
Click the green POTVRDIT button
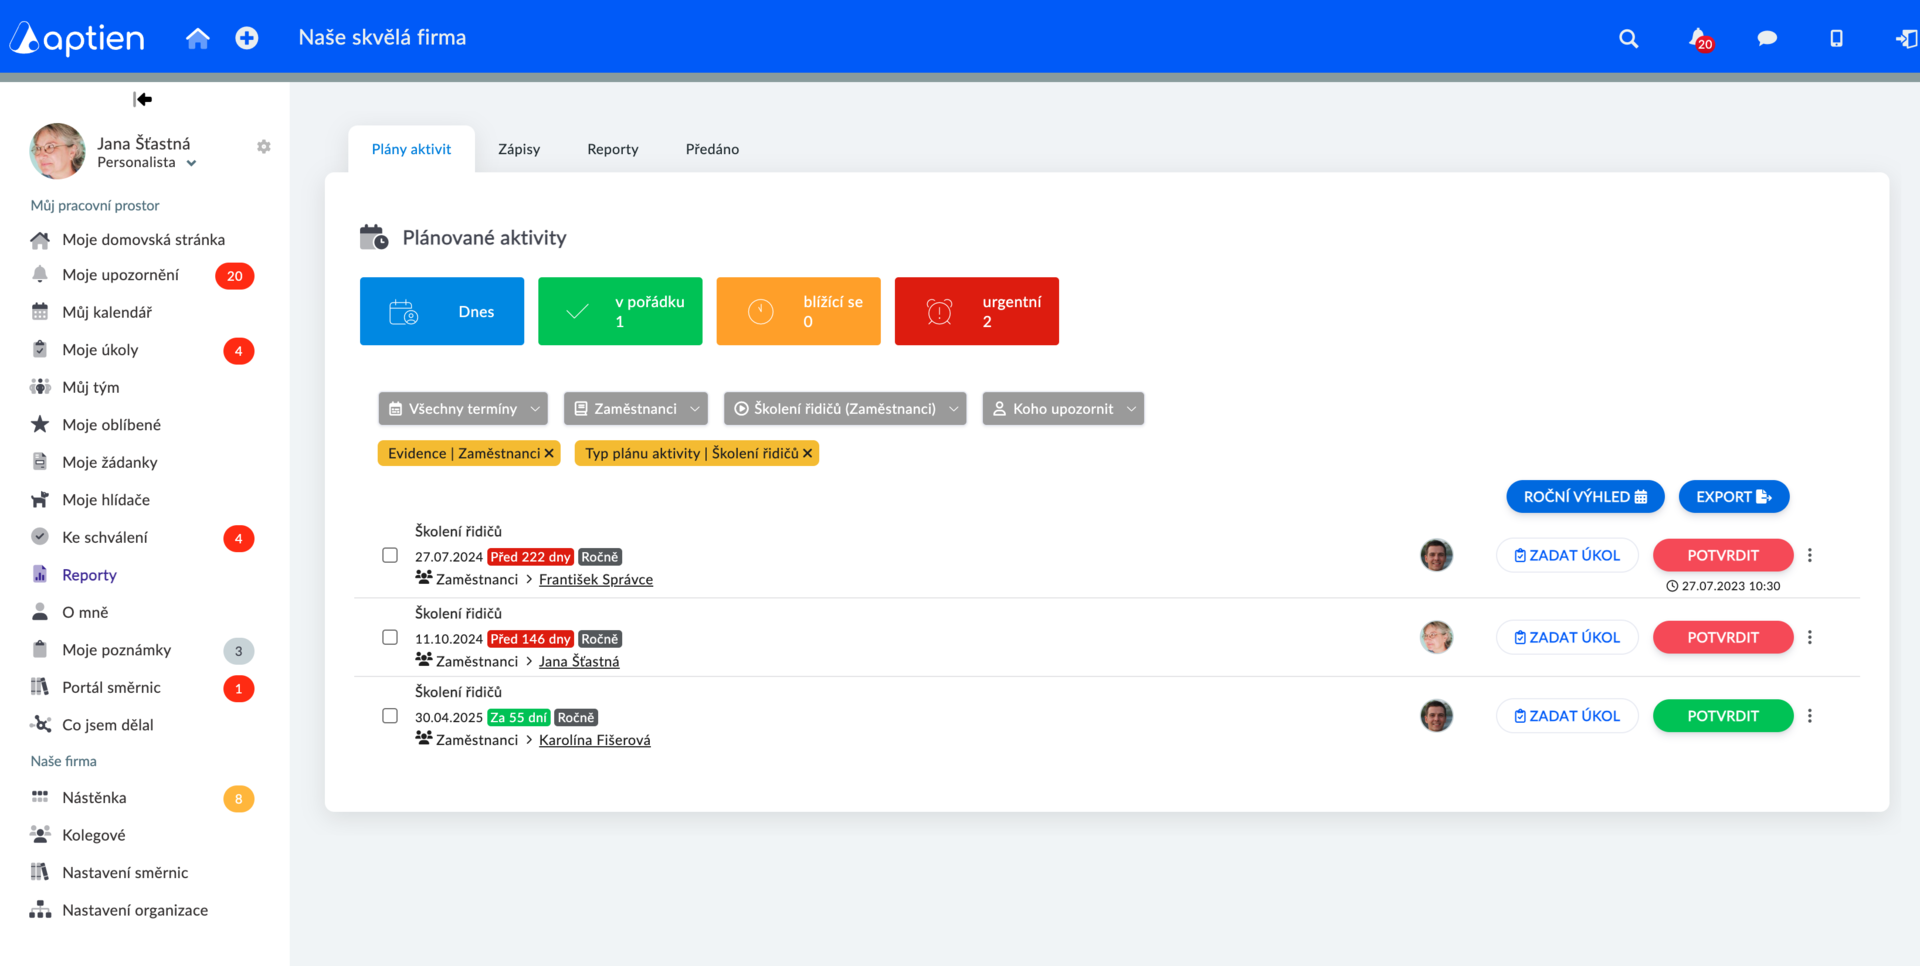coord(1723,716)
